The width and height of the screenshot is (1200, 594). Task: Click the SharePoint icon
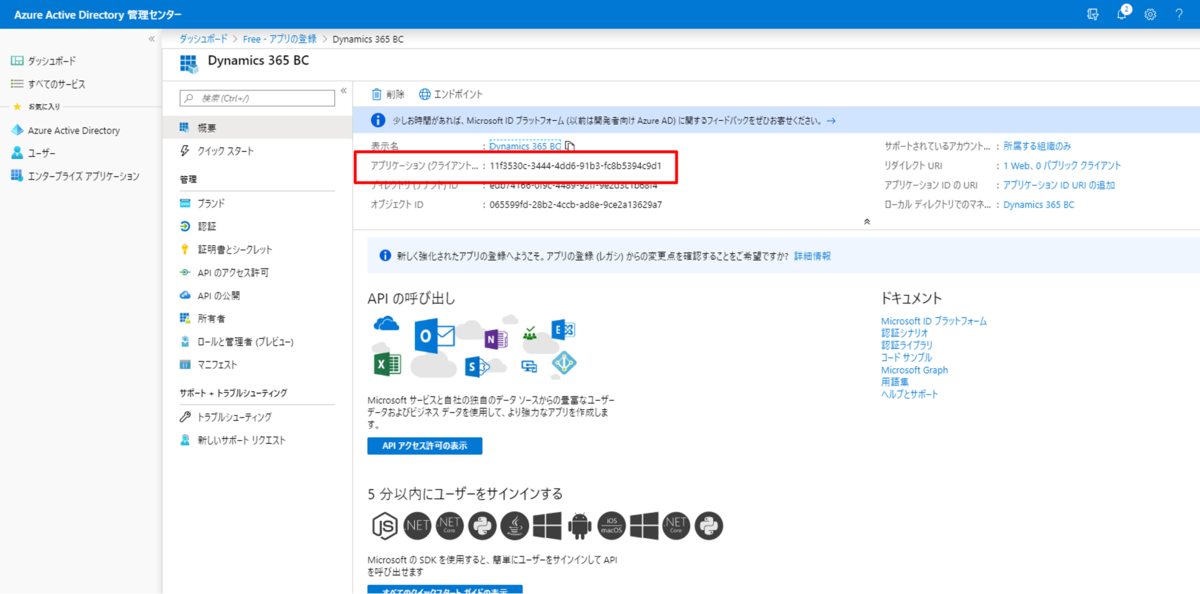point(475,366)
